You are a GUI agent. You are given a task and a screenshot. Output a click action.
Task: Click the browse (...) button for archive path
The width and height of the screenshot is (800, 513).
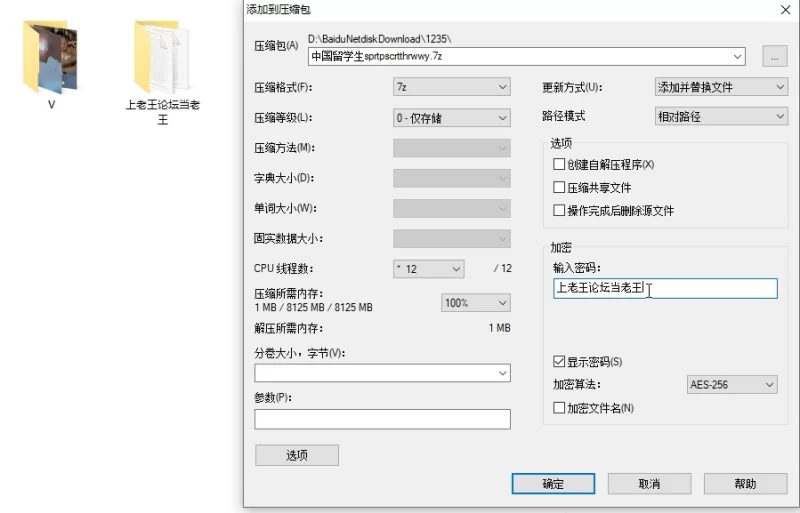[x=774, y=56]
